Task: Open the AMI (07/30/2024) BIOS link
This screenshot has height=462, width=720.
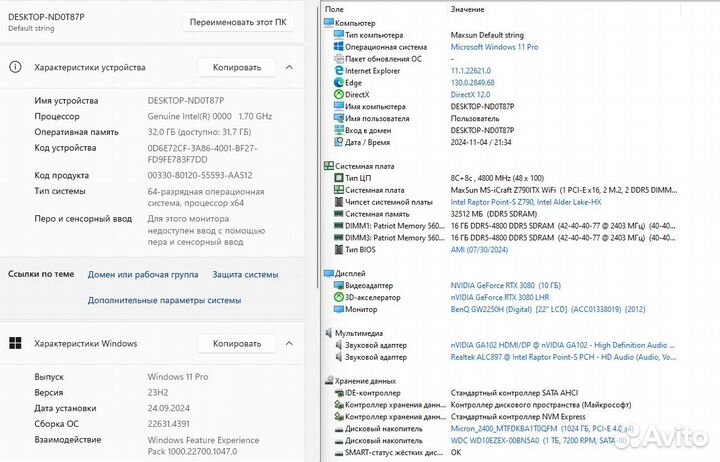Action: point(479,249)
